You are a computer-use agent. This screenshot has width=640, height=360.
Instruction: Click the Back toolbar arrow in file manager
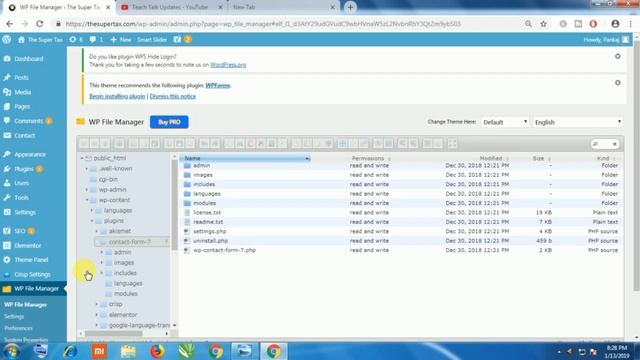click(84, 144)
